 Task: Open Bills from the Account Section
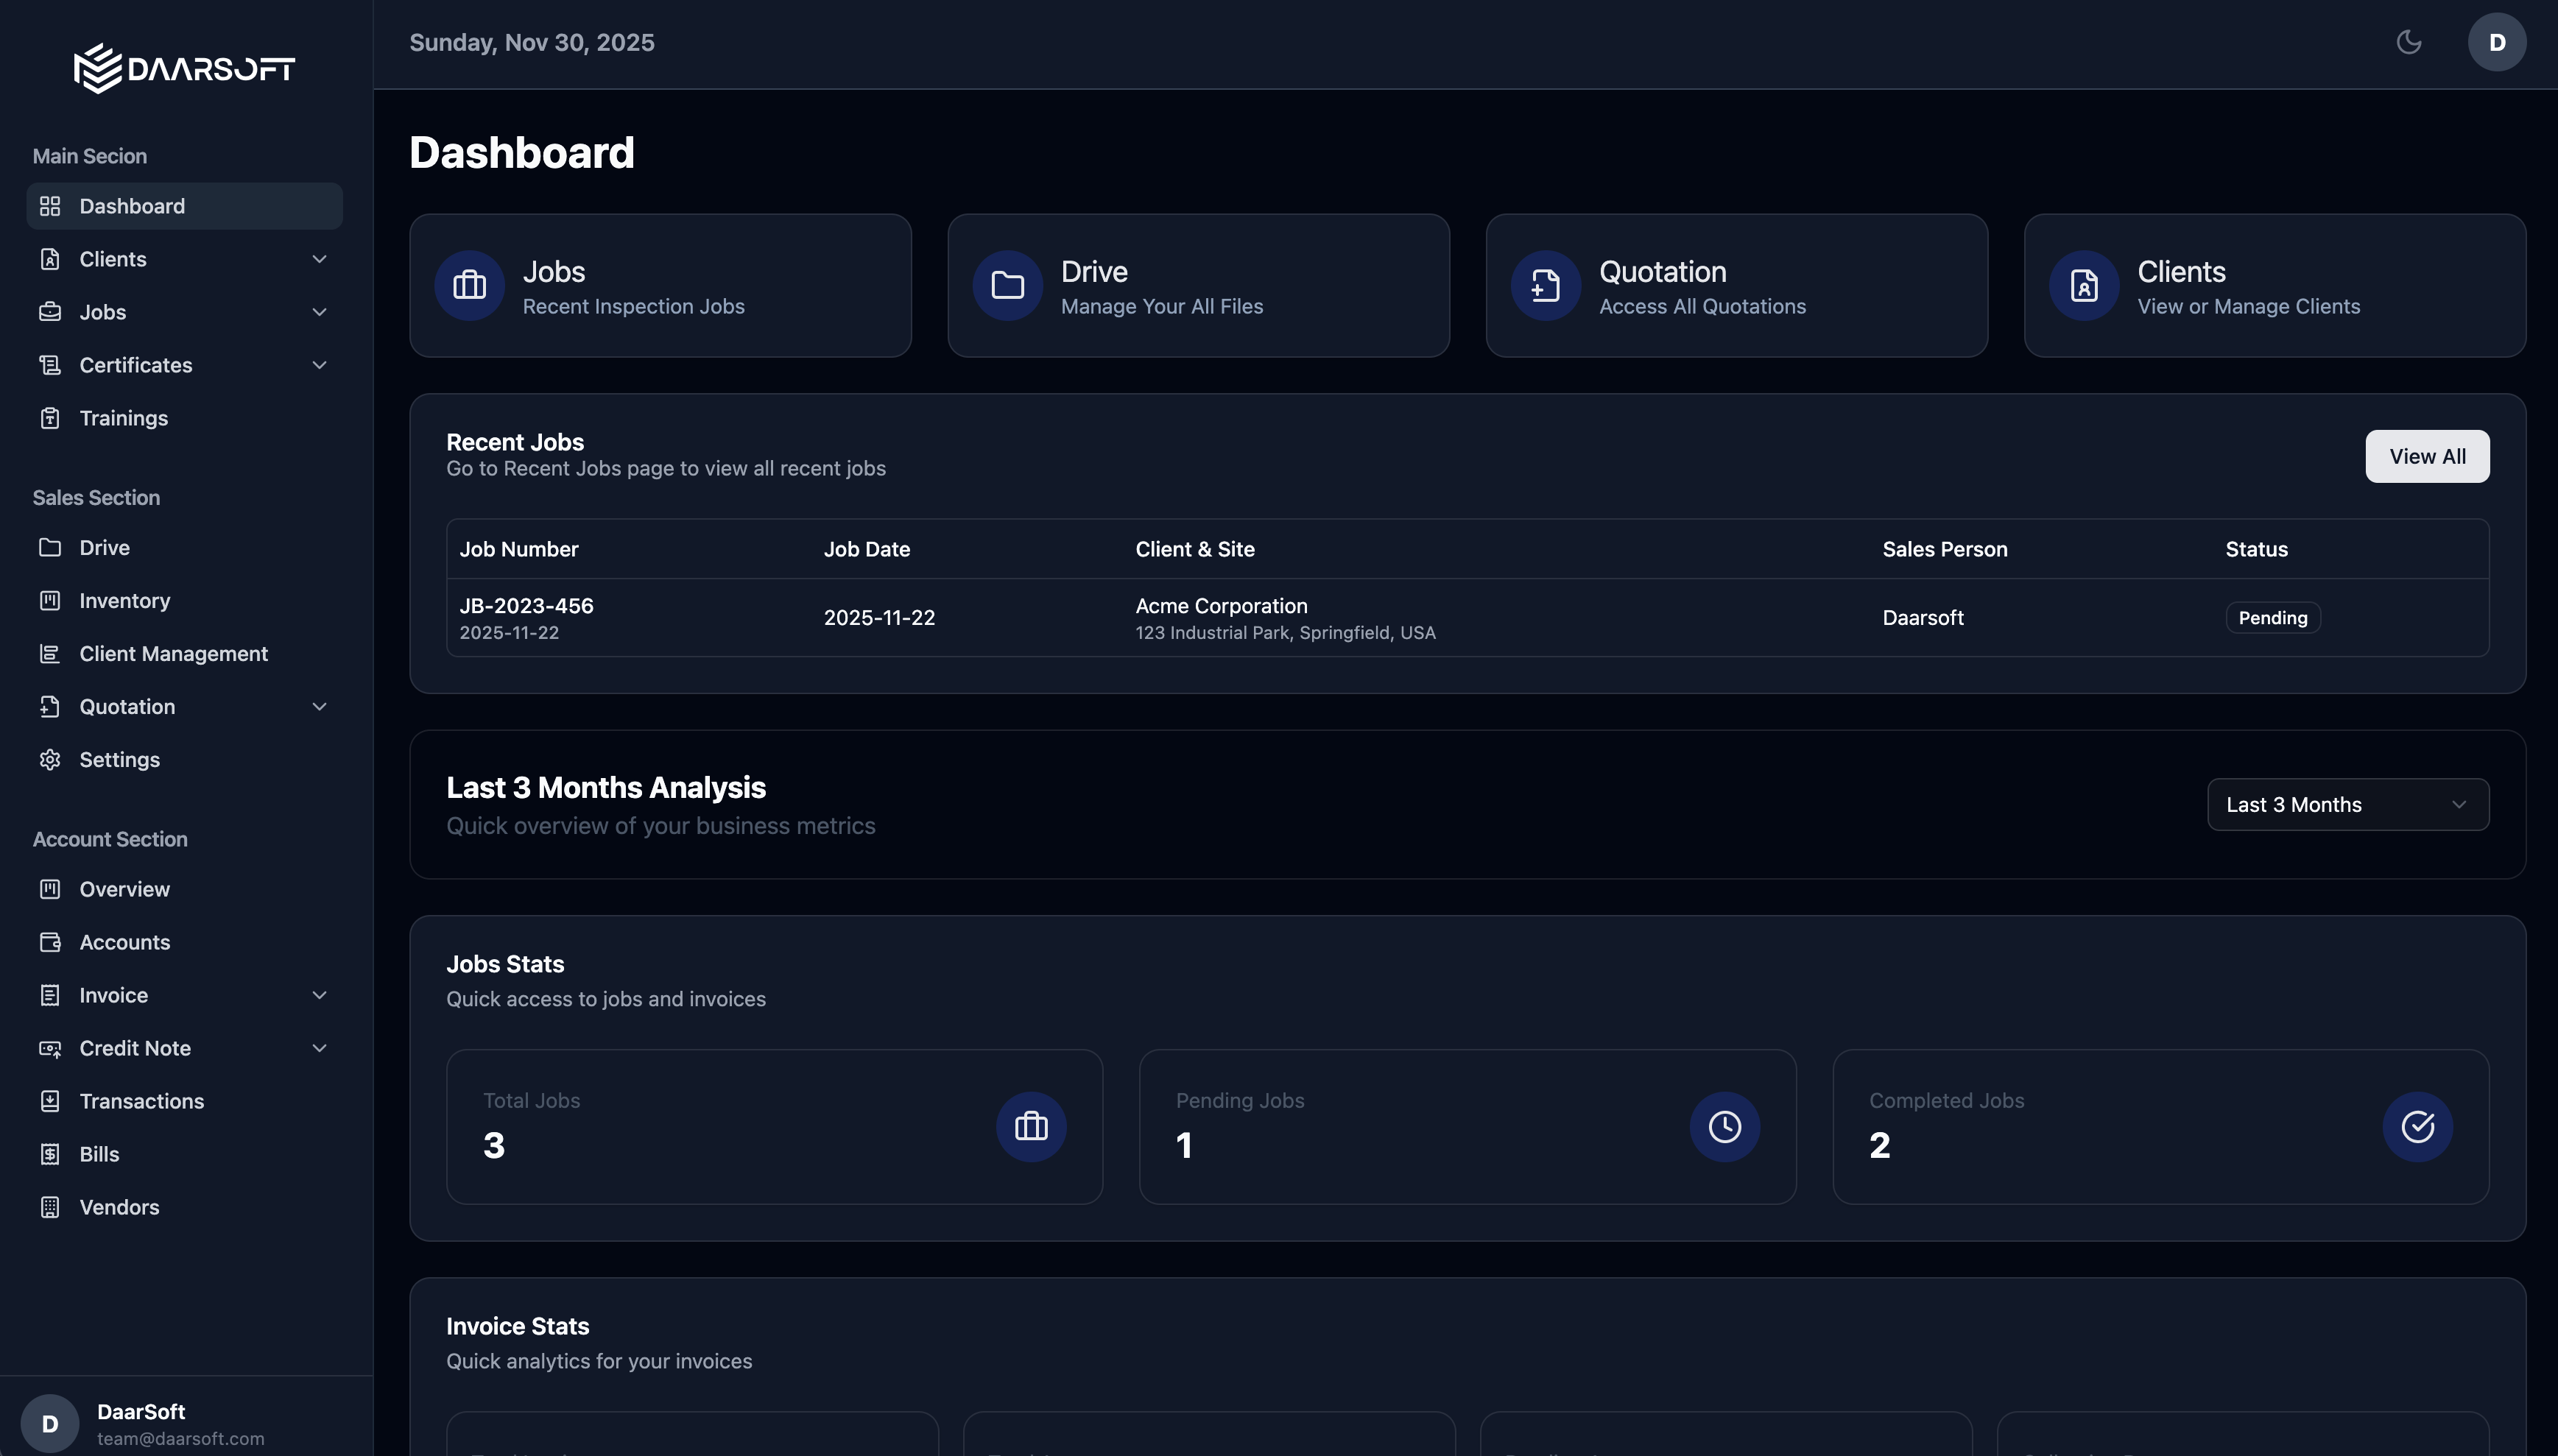click(100, 1154)
